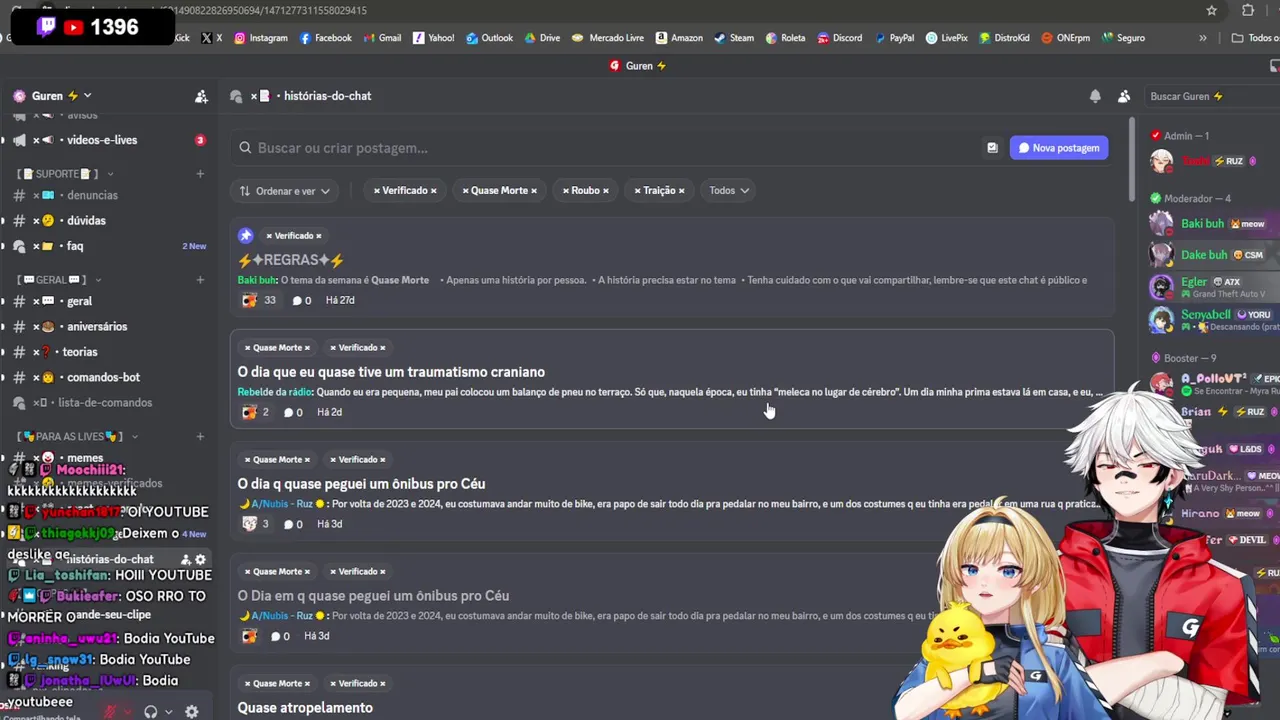Open the Discord bookmark
The image size is (1280, 720).
point(840,38)
